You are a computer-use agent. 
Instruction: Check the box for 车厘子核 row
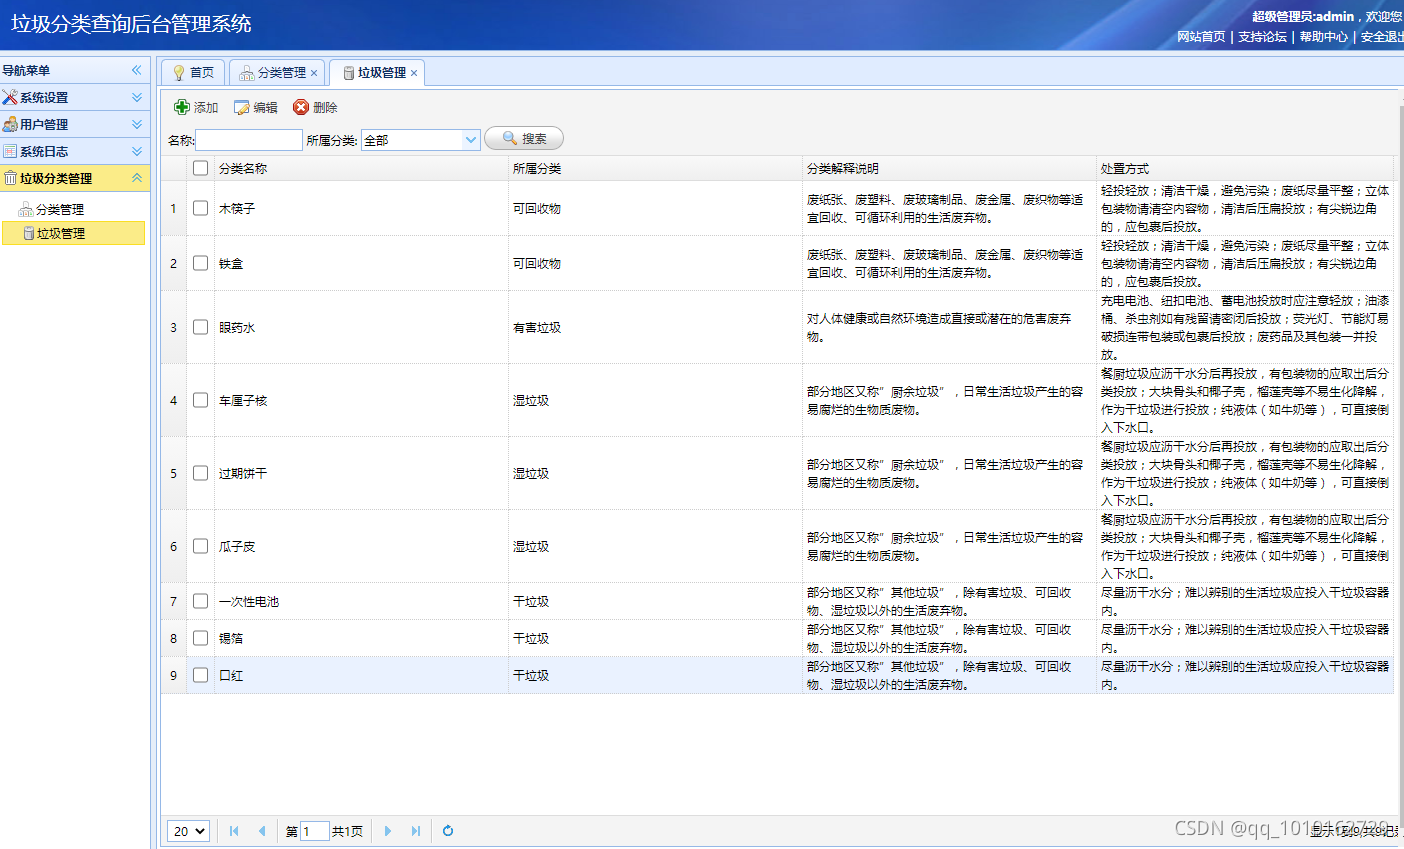point(201,400)
